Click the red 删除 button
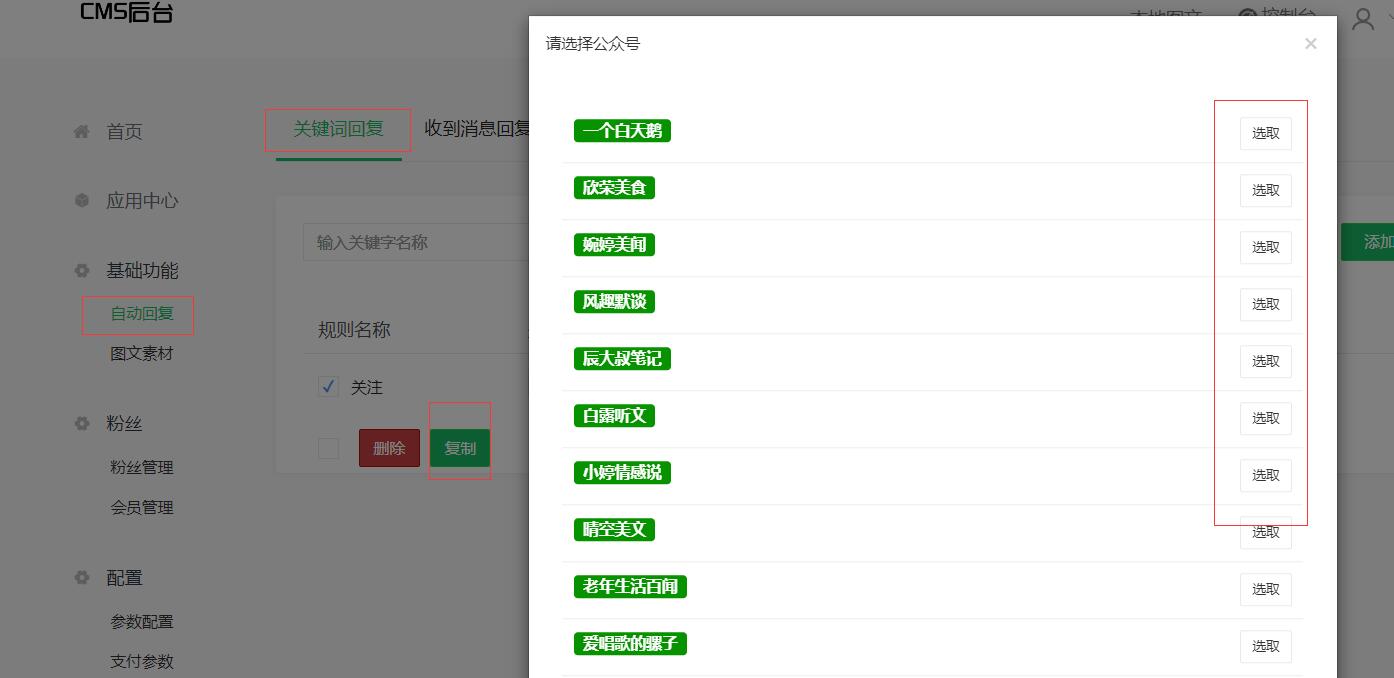Viewport: 1394px width, 678px height. point(389,448)
